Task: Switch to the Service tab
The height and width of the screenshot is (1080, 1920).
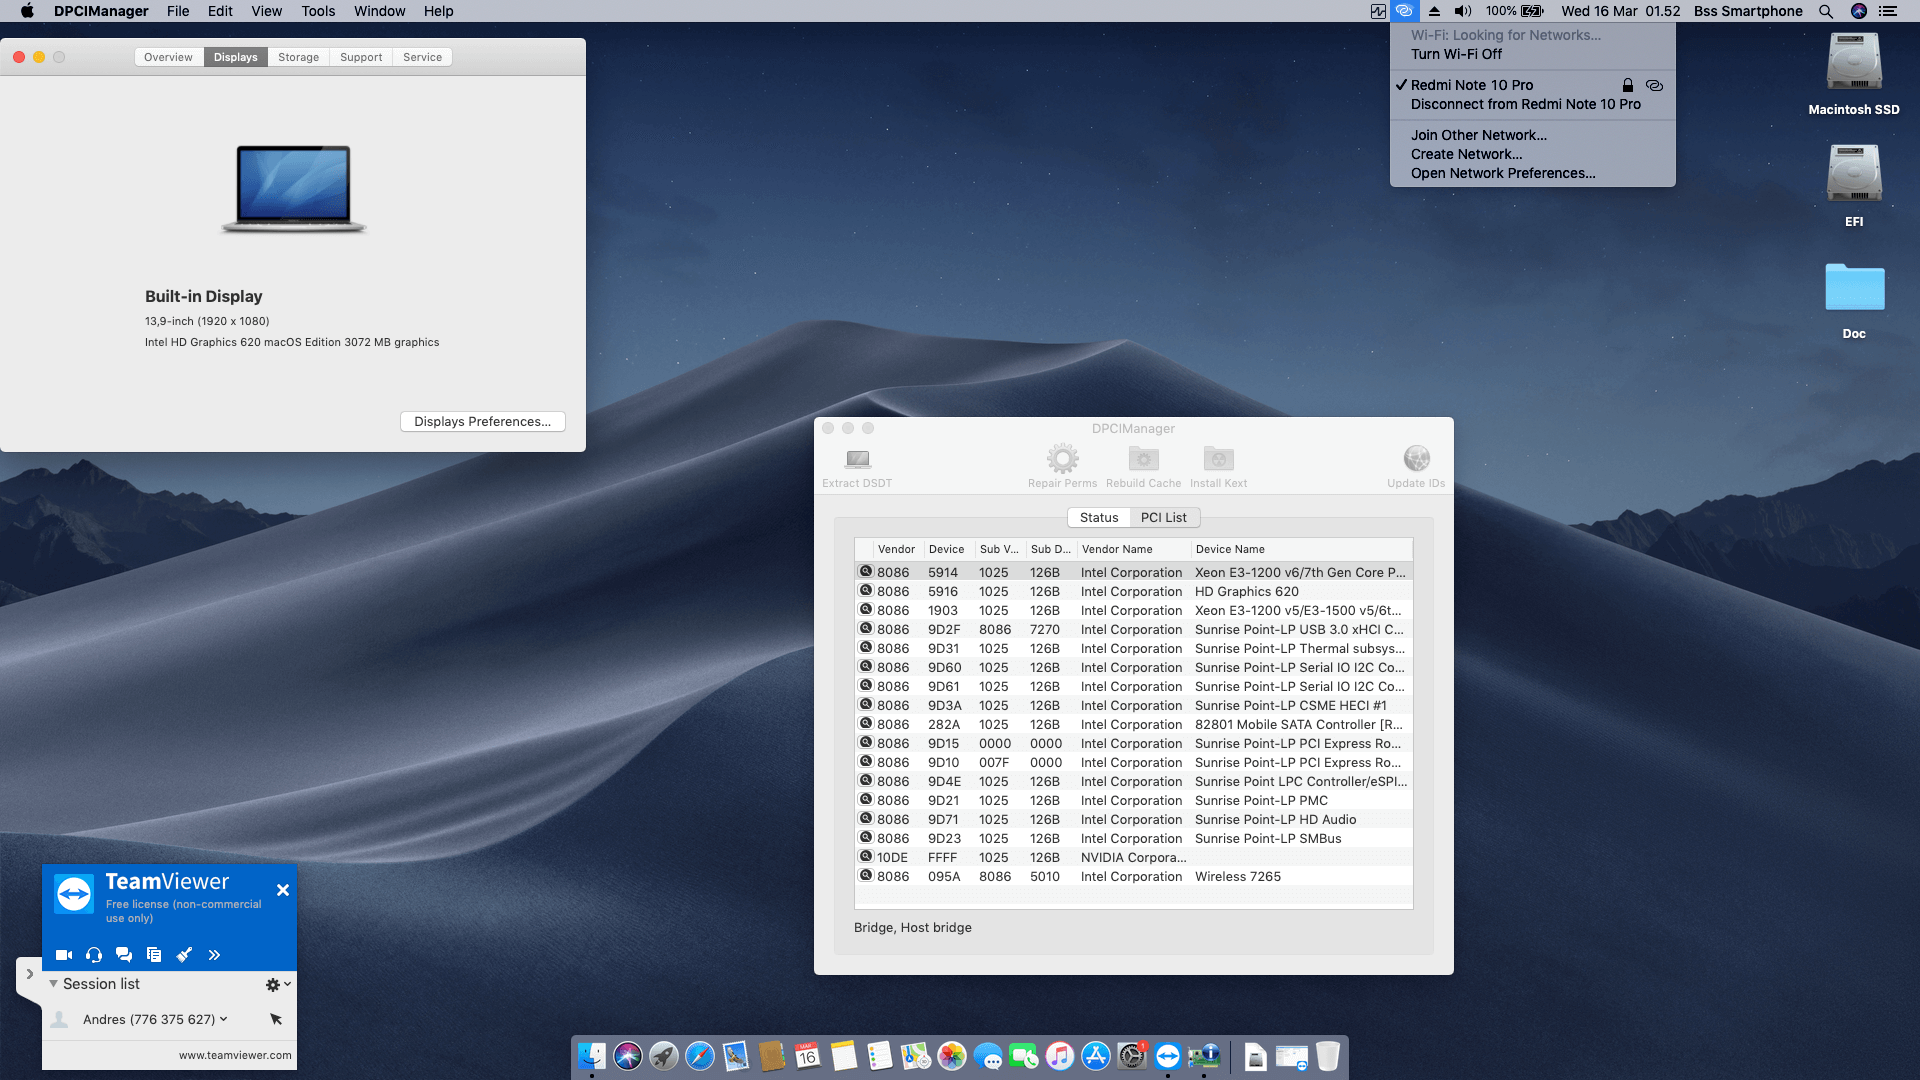Action: tap(422, 57)
